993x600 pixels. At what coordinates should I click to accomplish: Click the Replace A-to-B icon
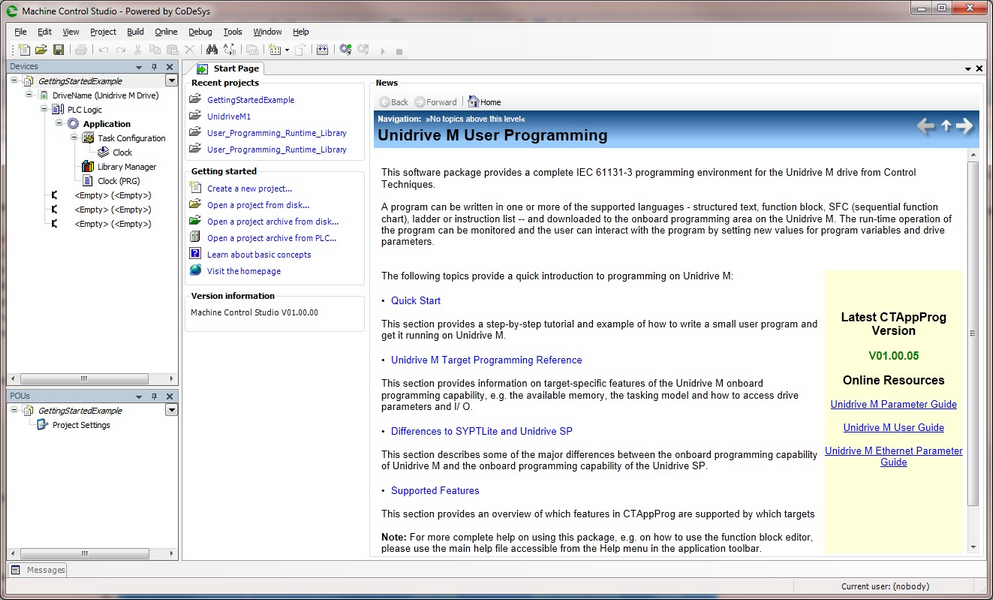pyautogui.click(x=229, y=49)
